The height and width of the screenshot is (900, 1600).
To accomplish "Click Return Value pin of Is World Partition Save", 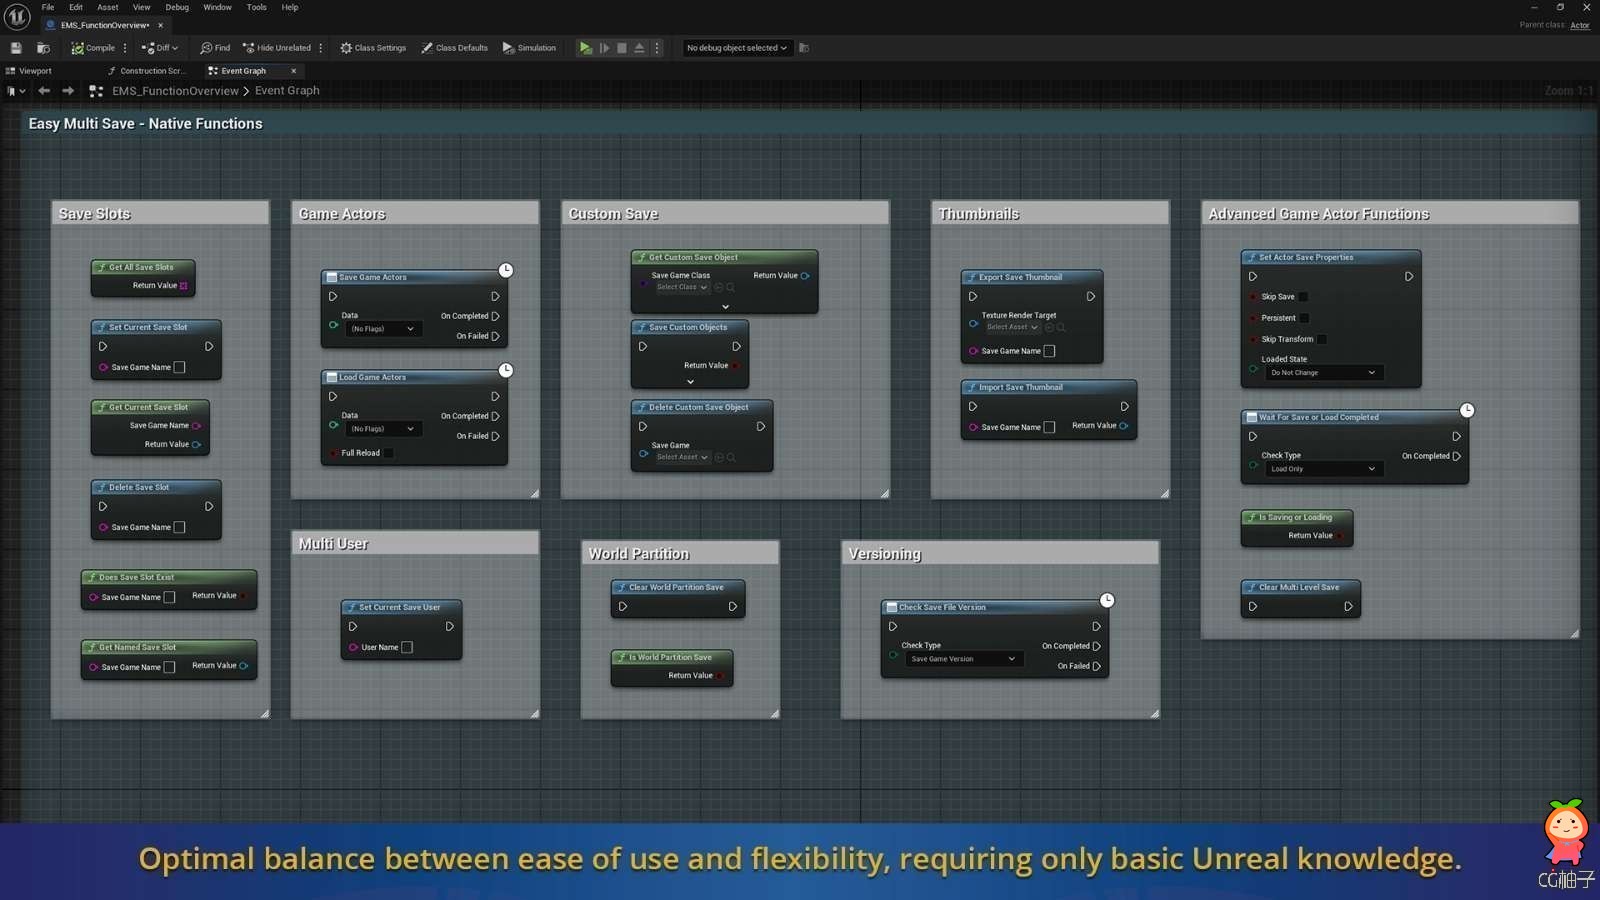I will [x=718, y=676].
